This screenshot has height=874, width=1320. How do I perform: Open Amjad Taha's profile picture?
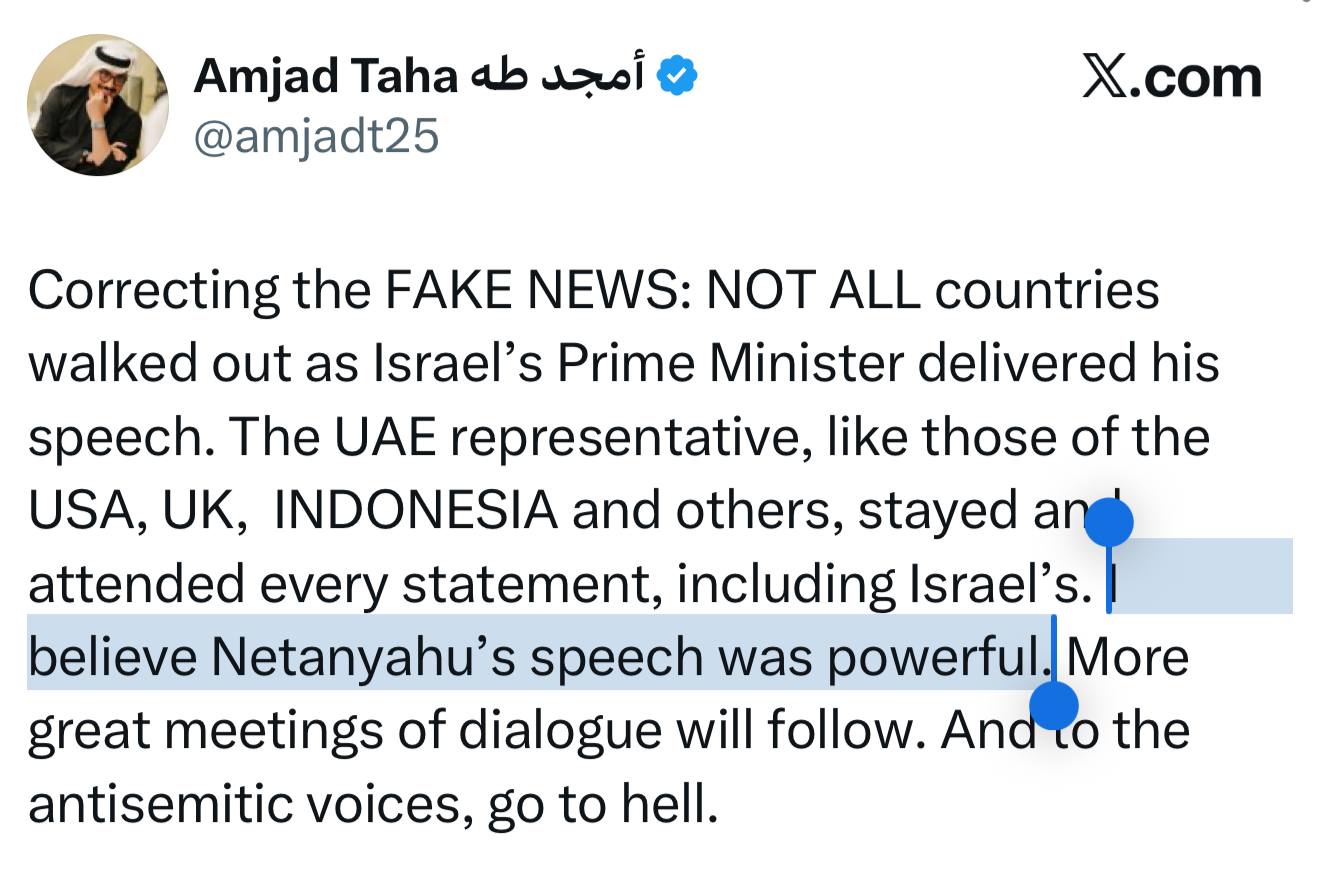pyautogui.click(x=98, y=105)
